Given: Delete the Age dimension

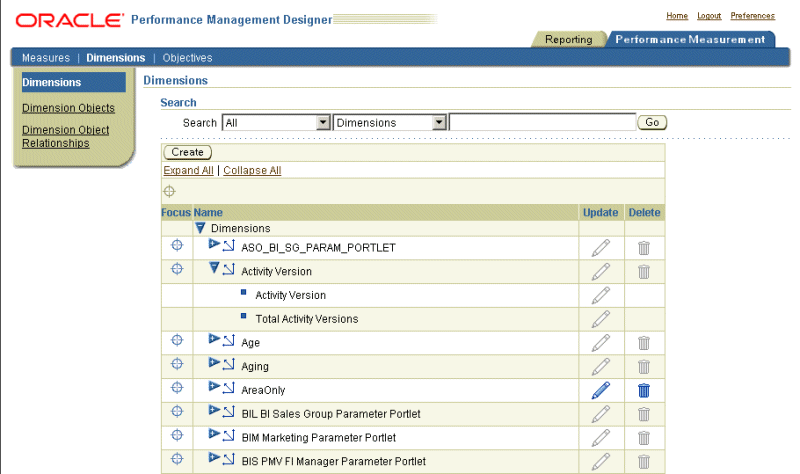Looking at the screenshot, I should (644, 343).
